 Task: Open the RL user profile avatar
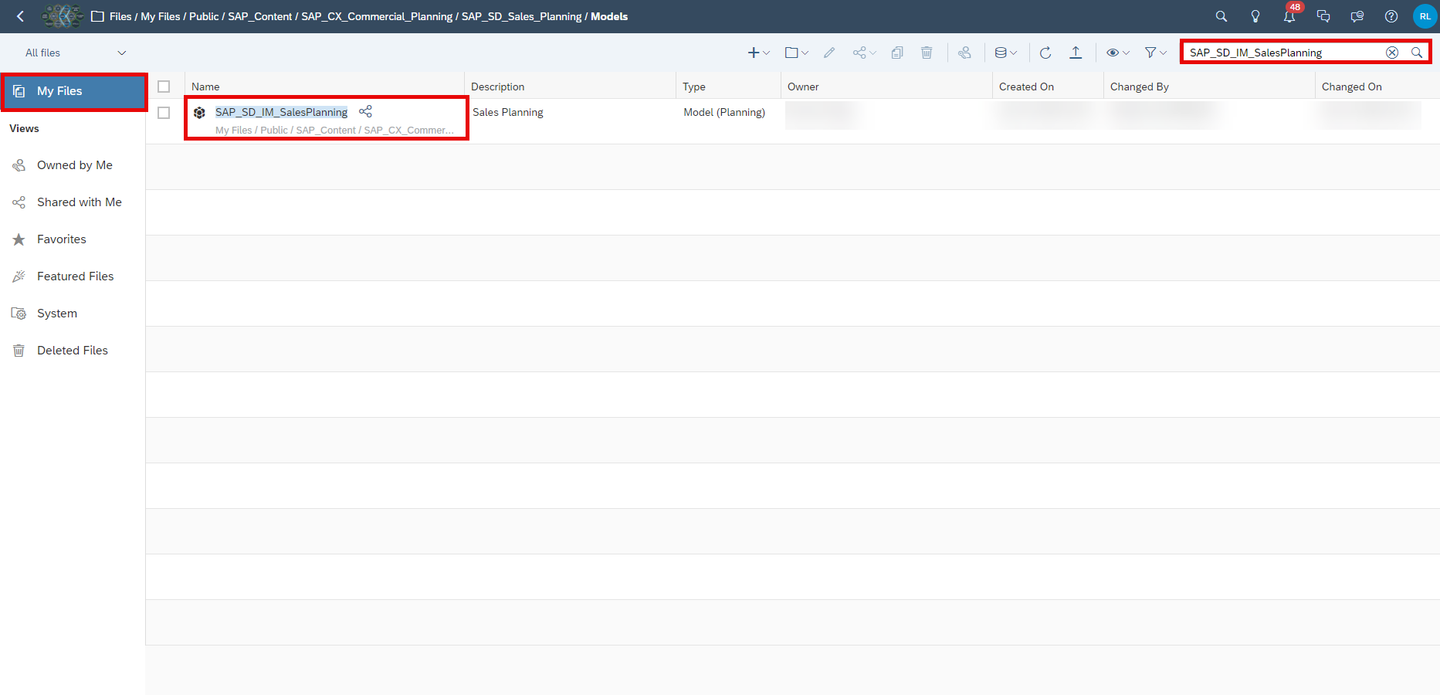coord(1424,16)
